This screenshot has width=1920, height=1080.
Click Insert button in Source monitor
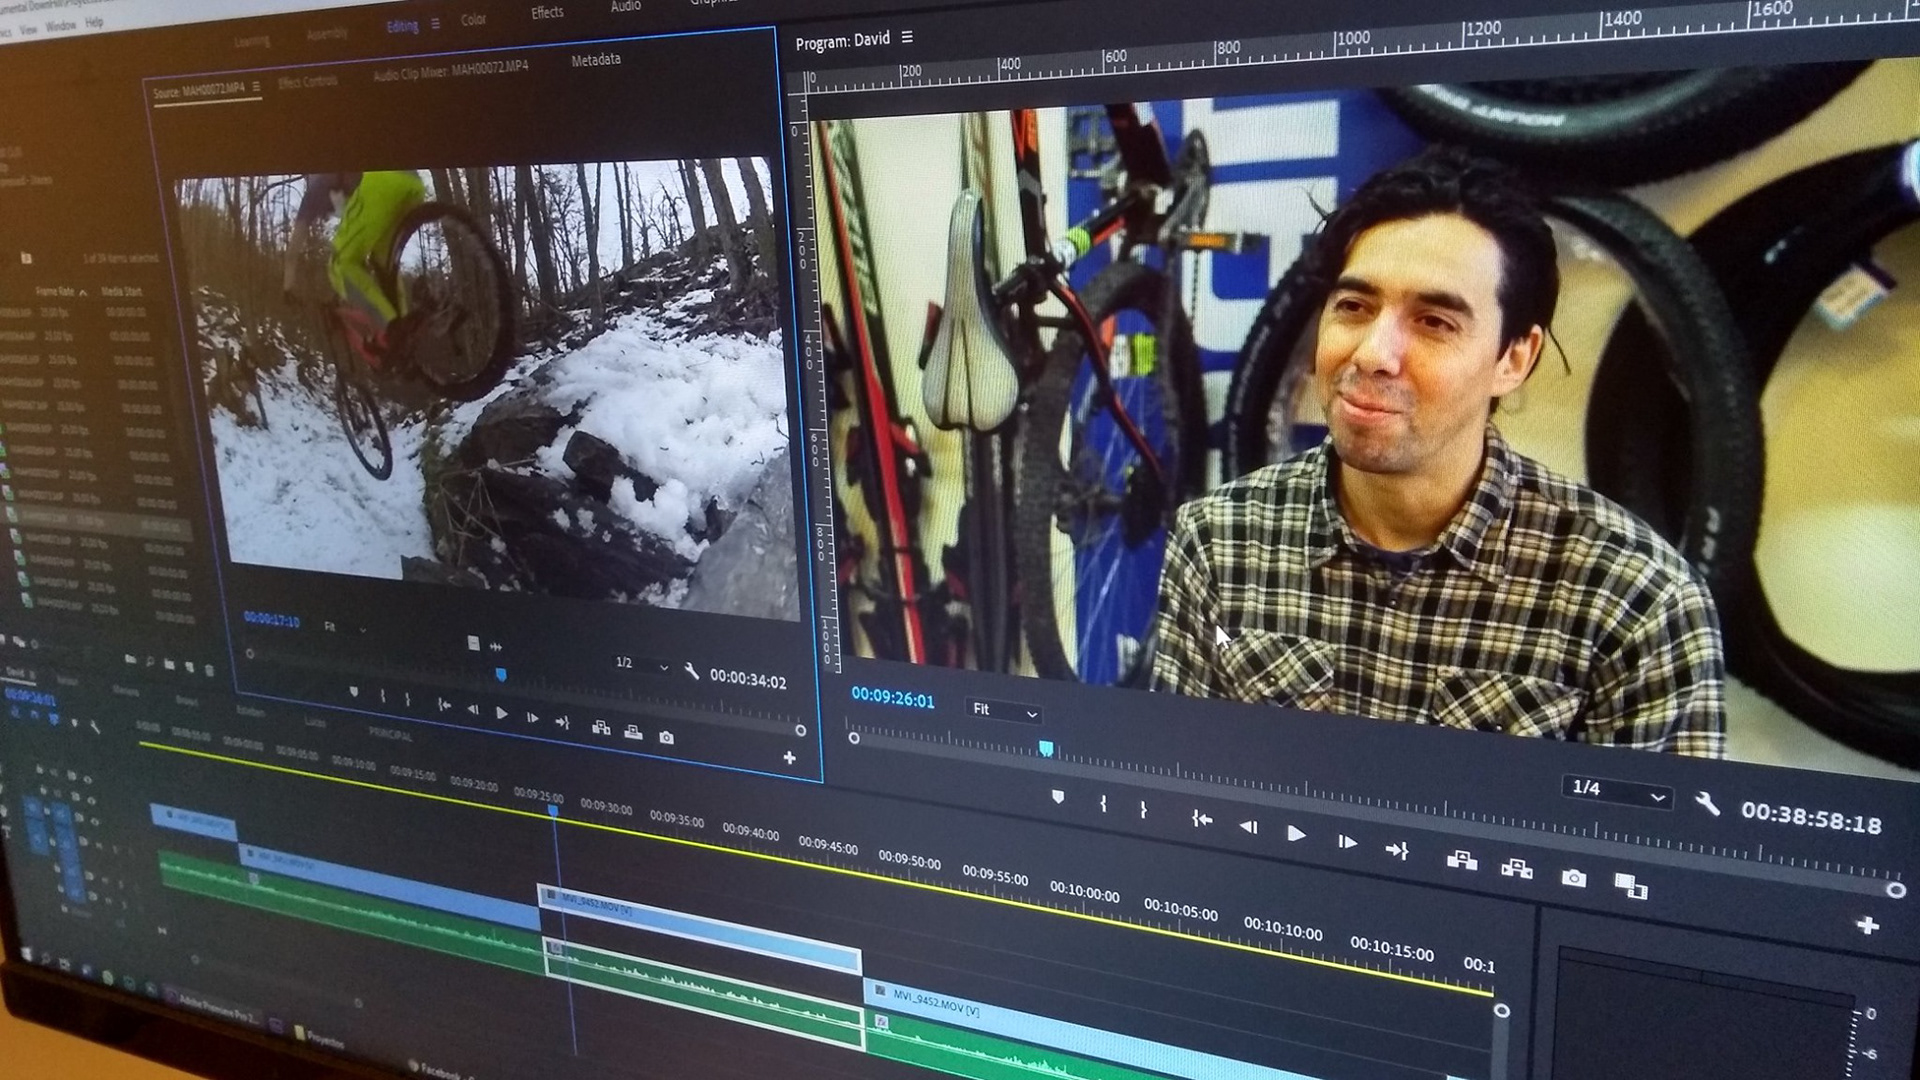(x=601, y=728)
